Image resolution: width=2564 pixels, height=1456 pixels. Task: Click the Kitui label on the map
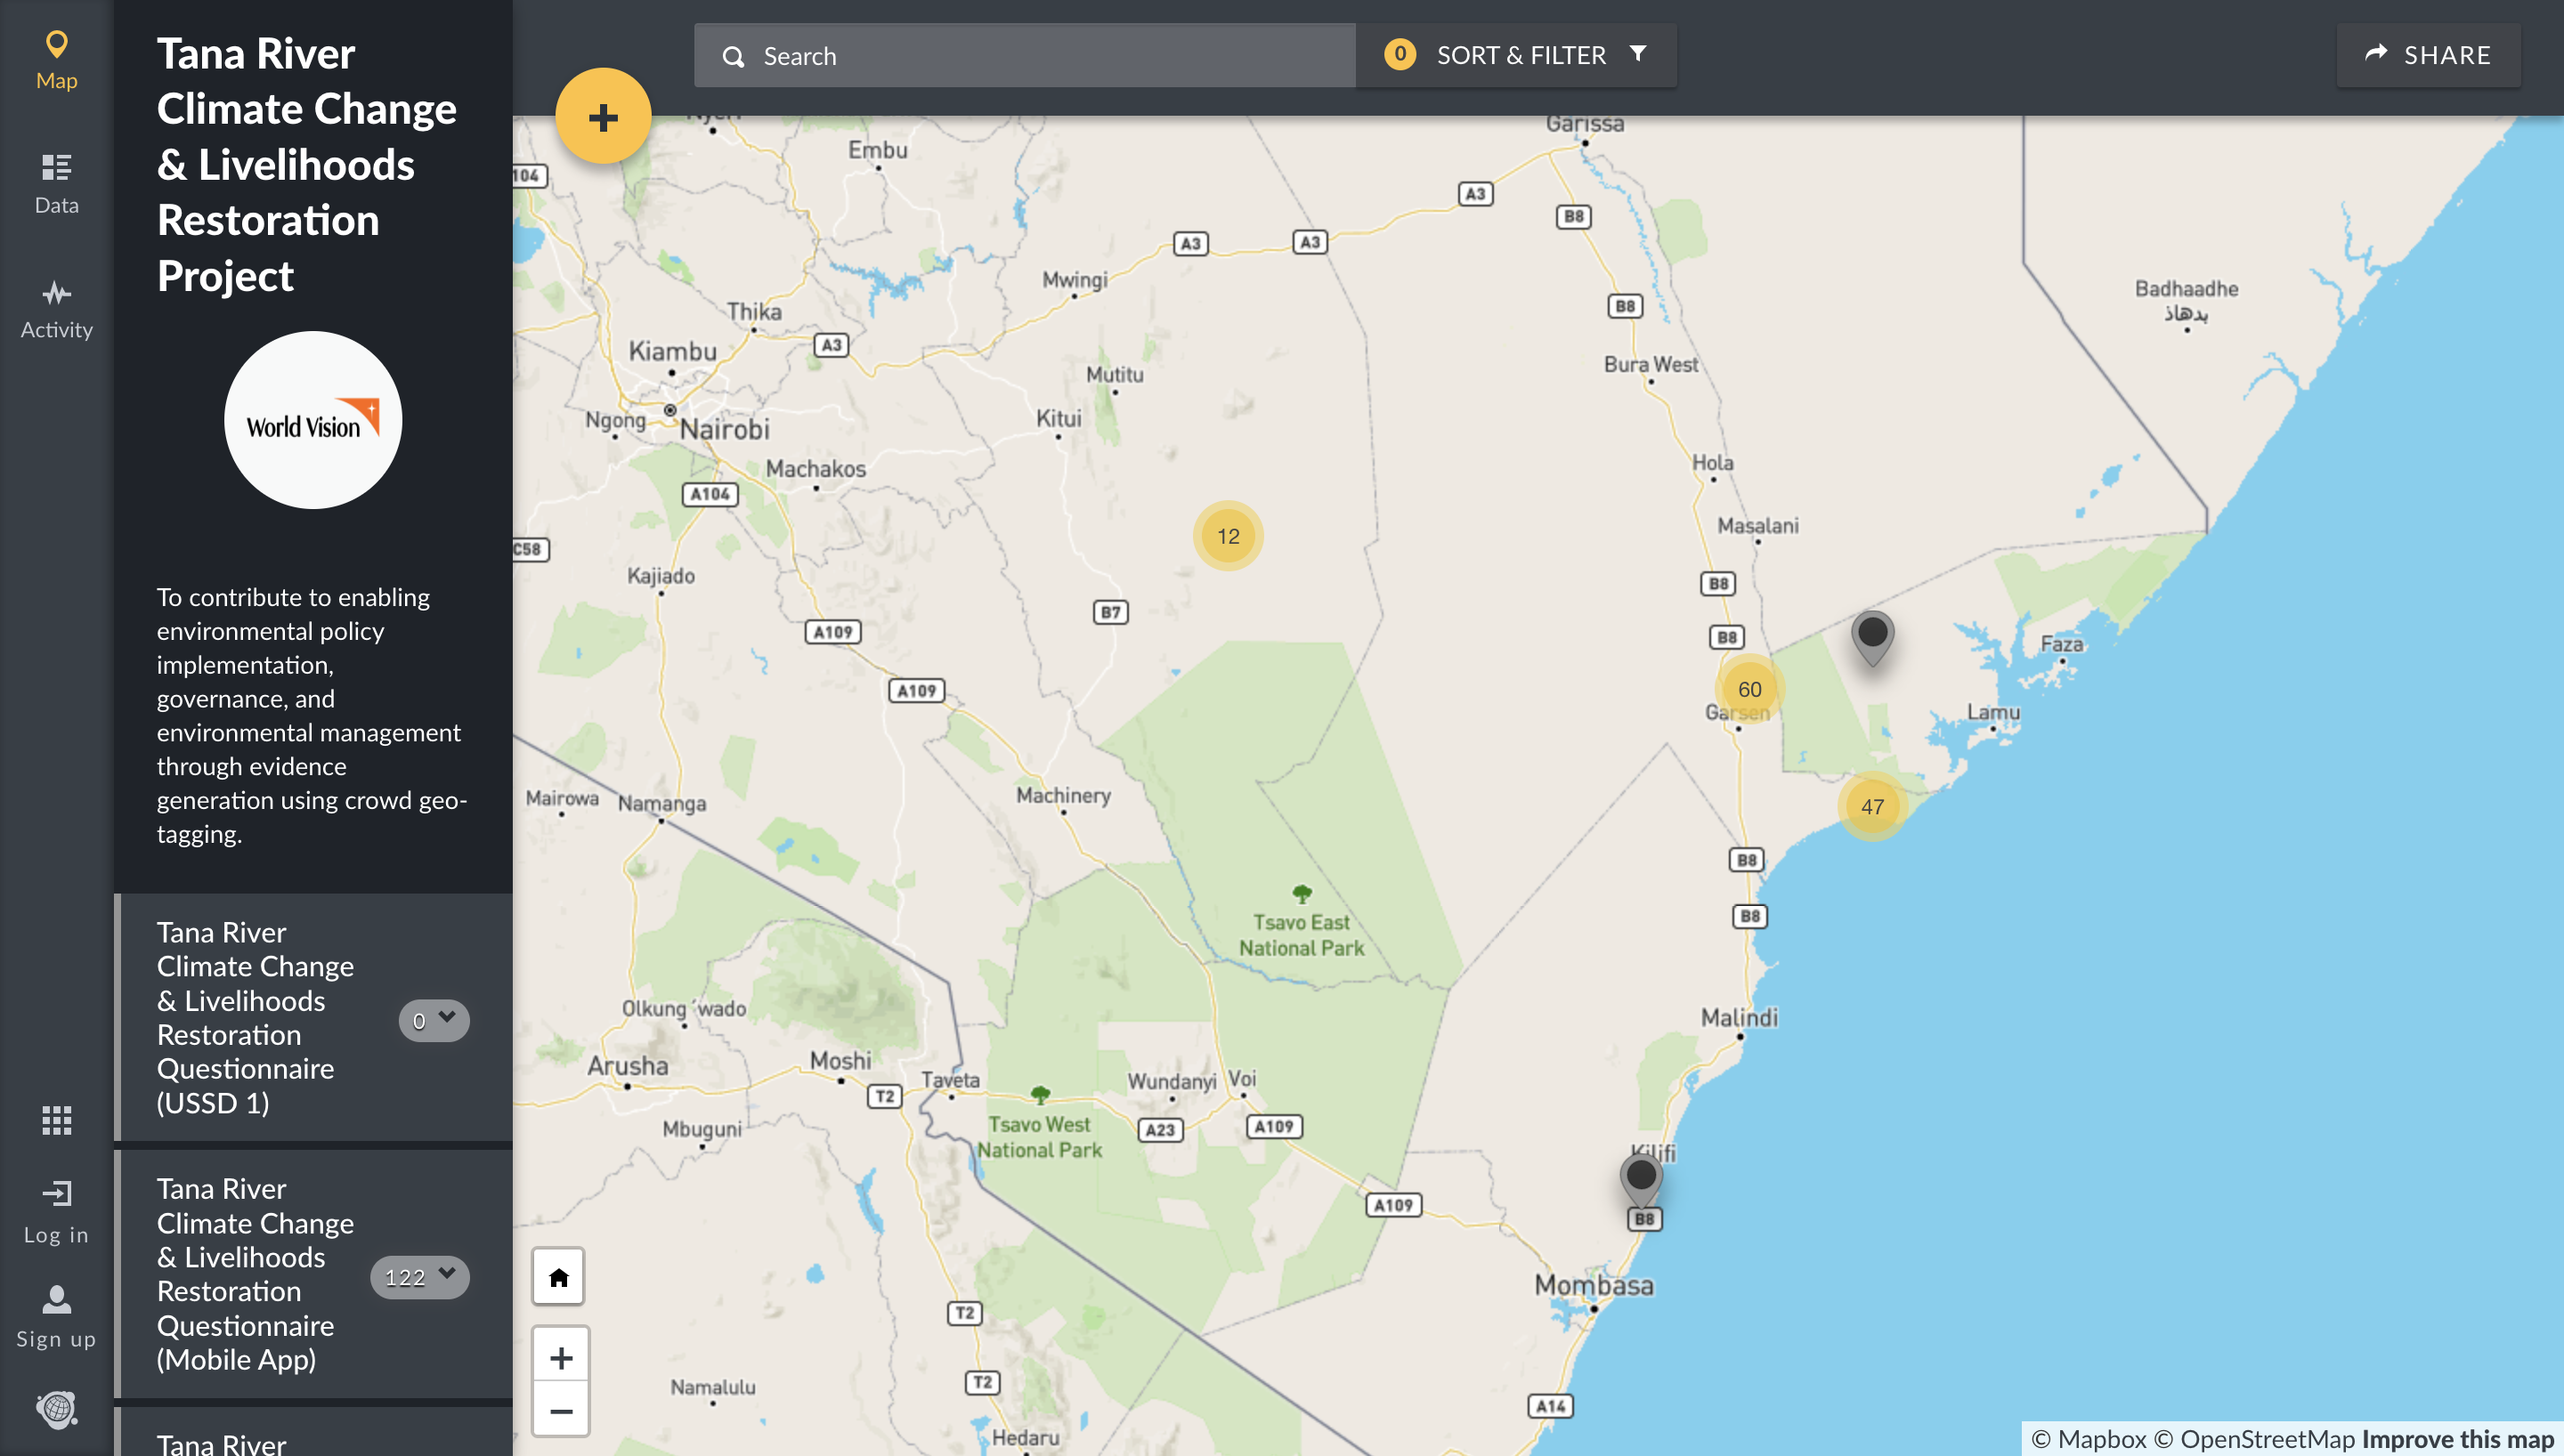[1058, 418]
